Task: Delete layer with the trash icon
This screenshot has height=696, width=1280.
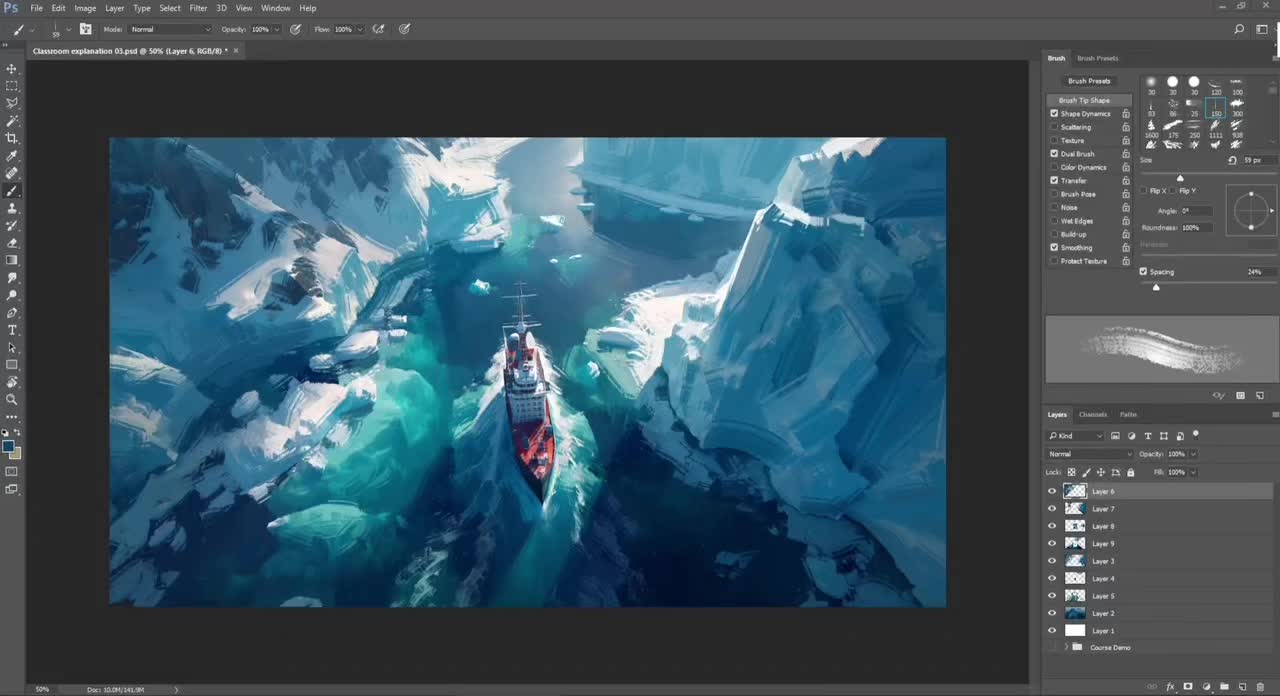Action: click(1260, 687)
